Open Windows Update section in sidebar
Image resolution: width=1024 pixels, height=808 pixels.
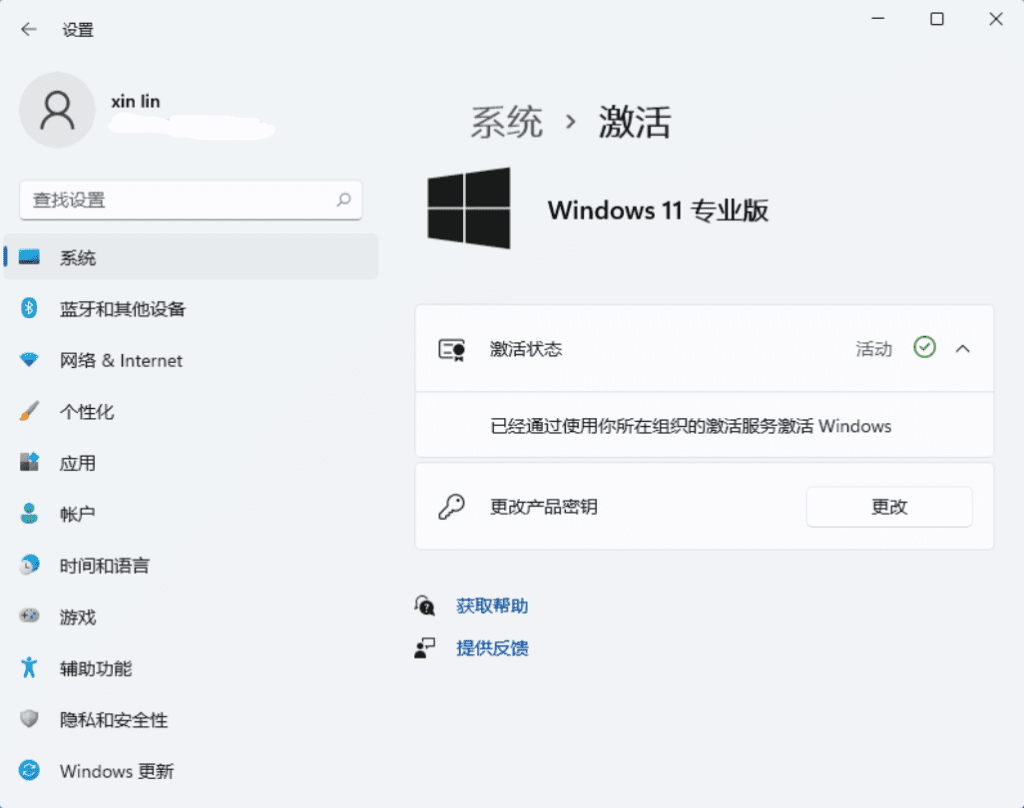[116, 771]
